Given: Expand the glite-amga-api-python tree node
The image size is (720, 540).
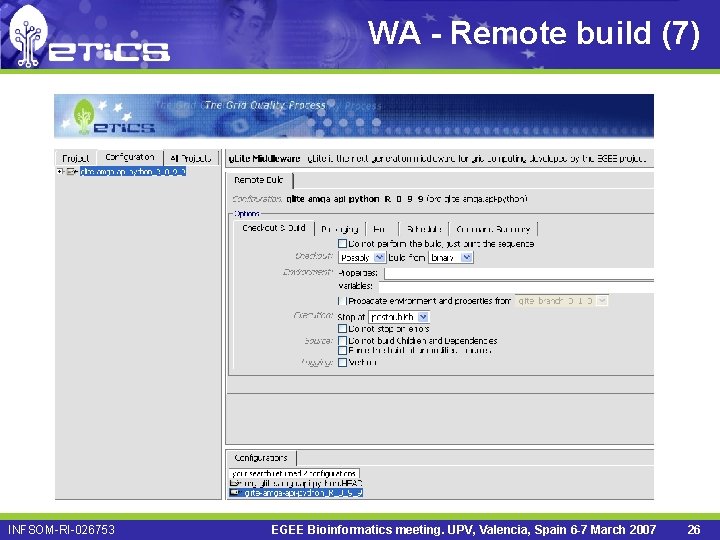Looking at the screenshot, I should pos(60,172).
